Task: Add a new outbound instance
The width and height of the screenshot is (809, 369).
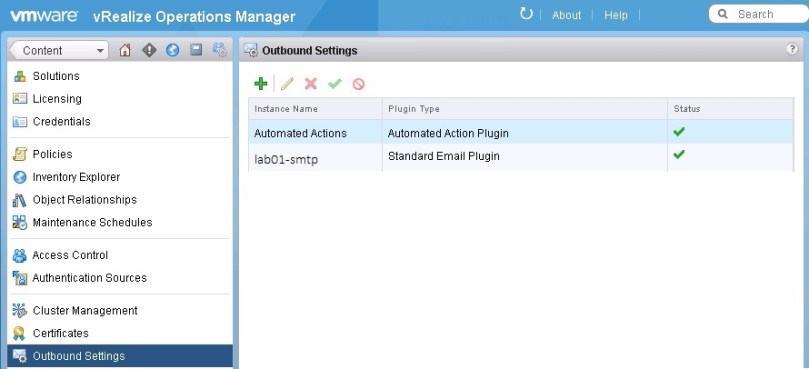Action: 261,83
